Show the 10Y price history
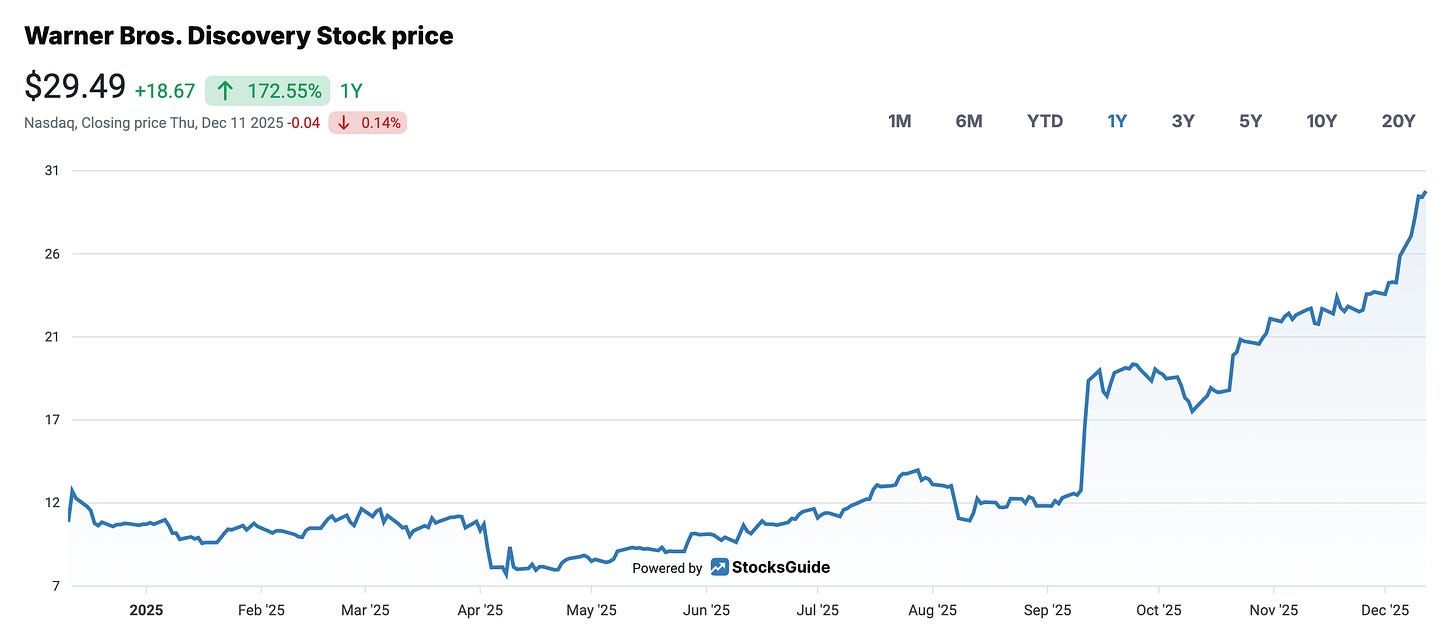Image resolution: width=1456 pixels, height=640 pixels. (1321, 121)
